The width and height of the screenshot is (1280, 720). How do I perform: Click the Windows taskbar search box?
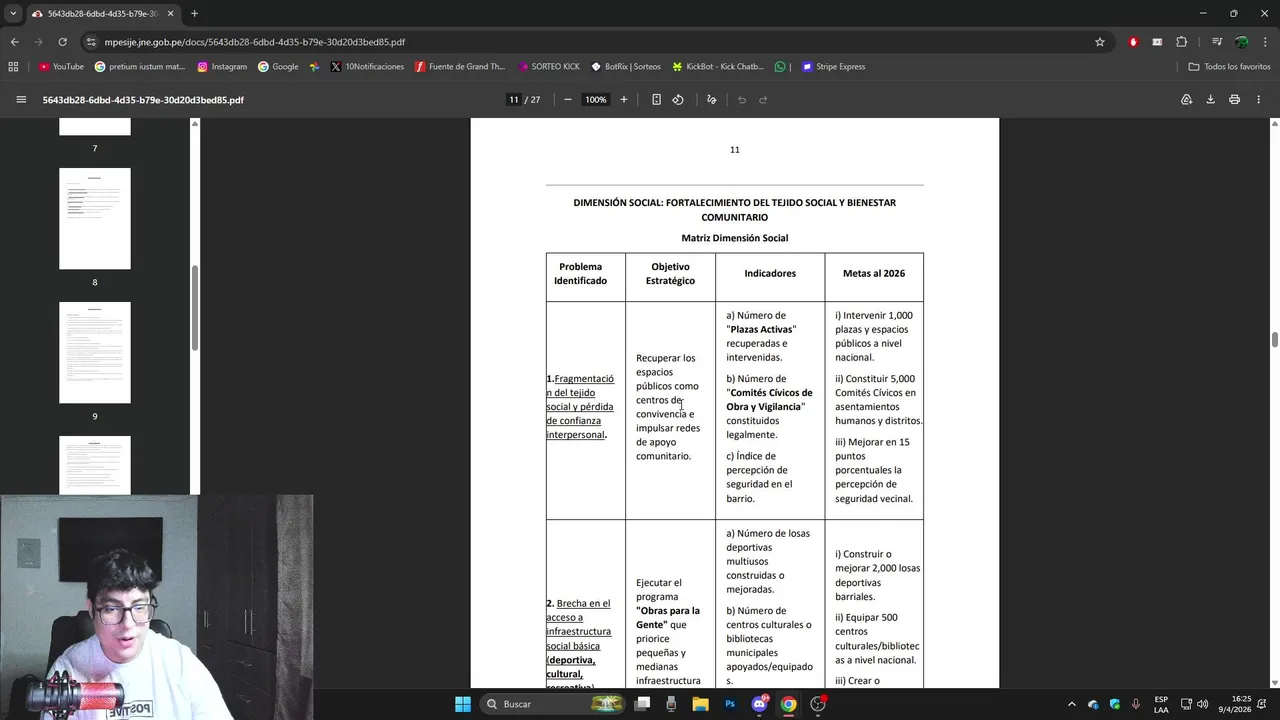click(x=552, y=704)
